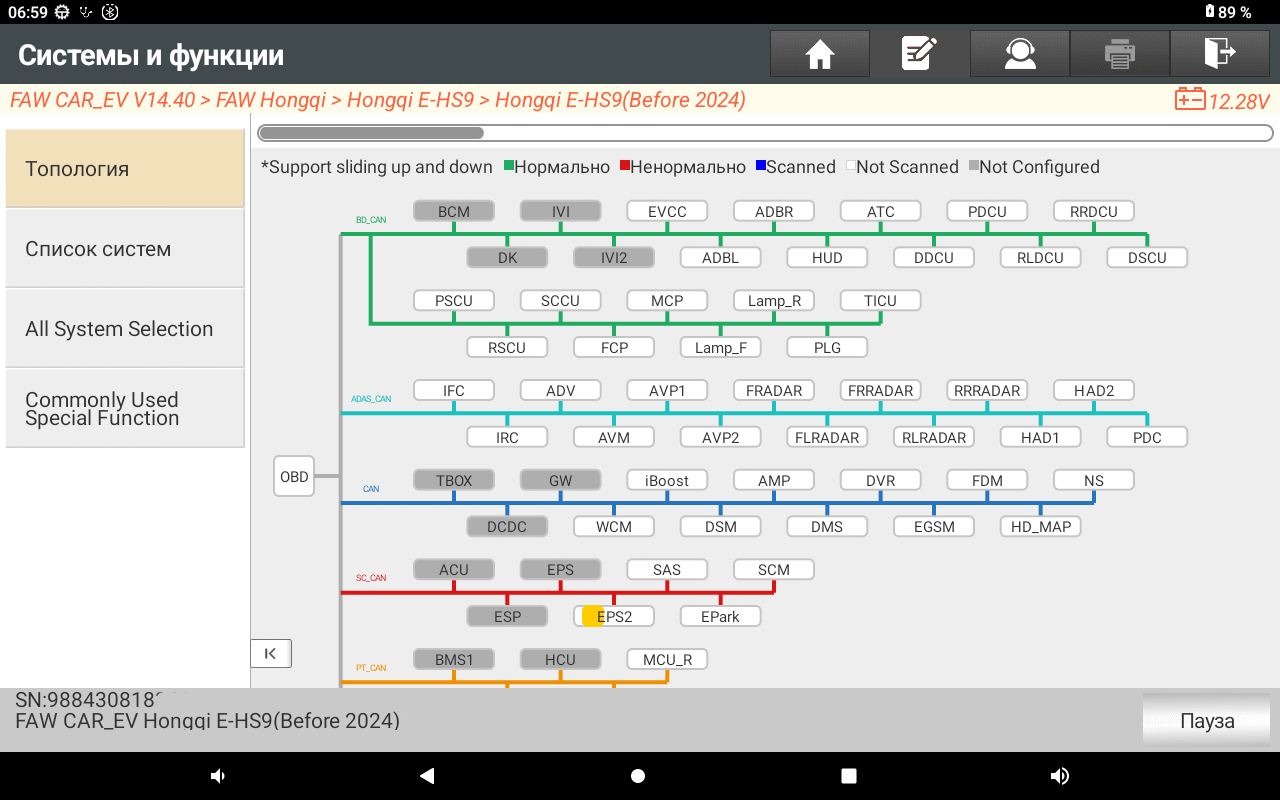
Task: Open the SCM module node
Action: click(774, 569)
